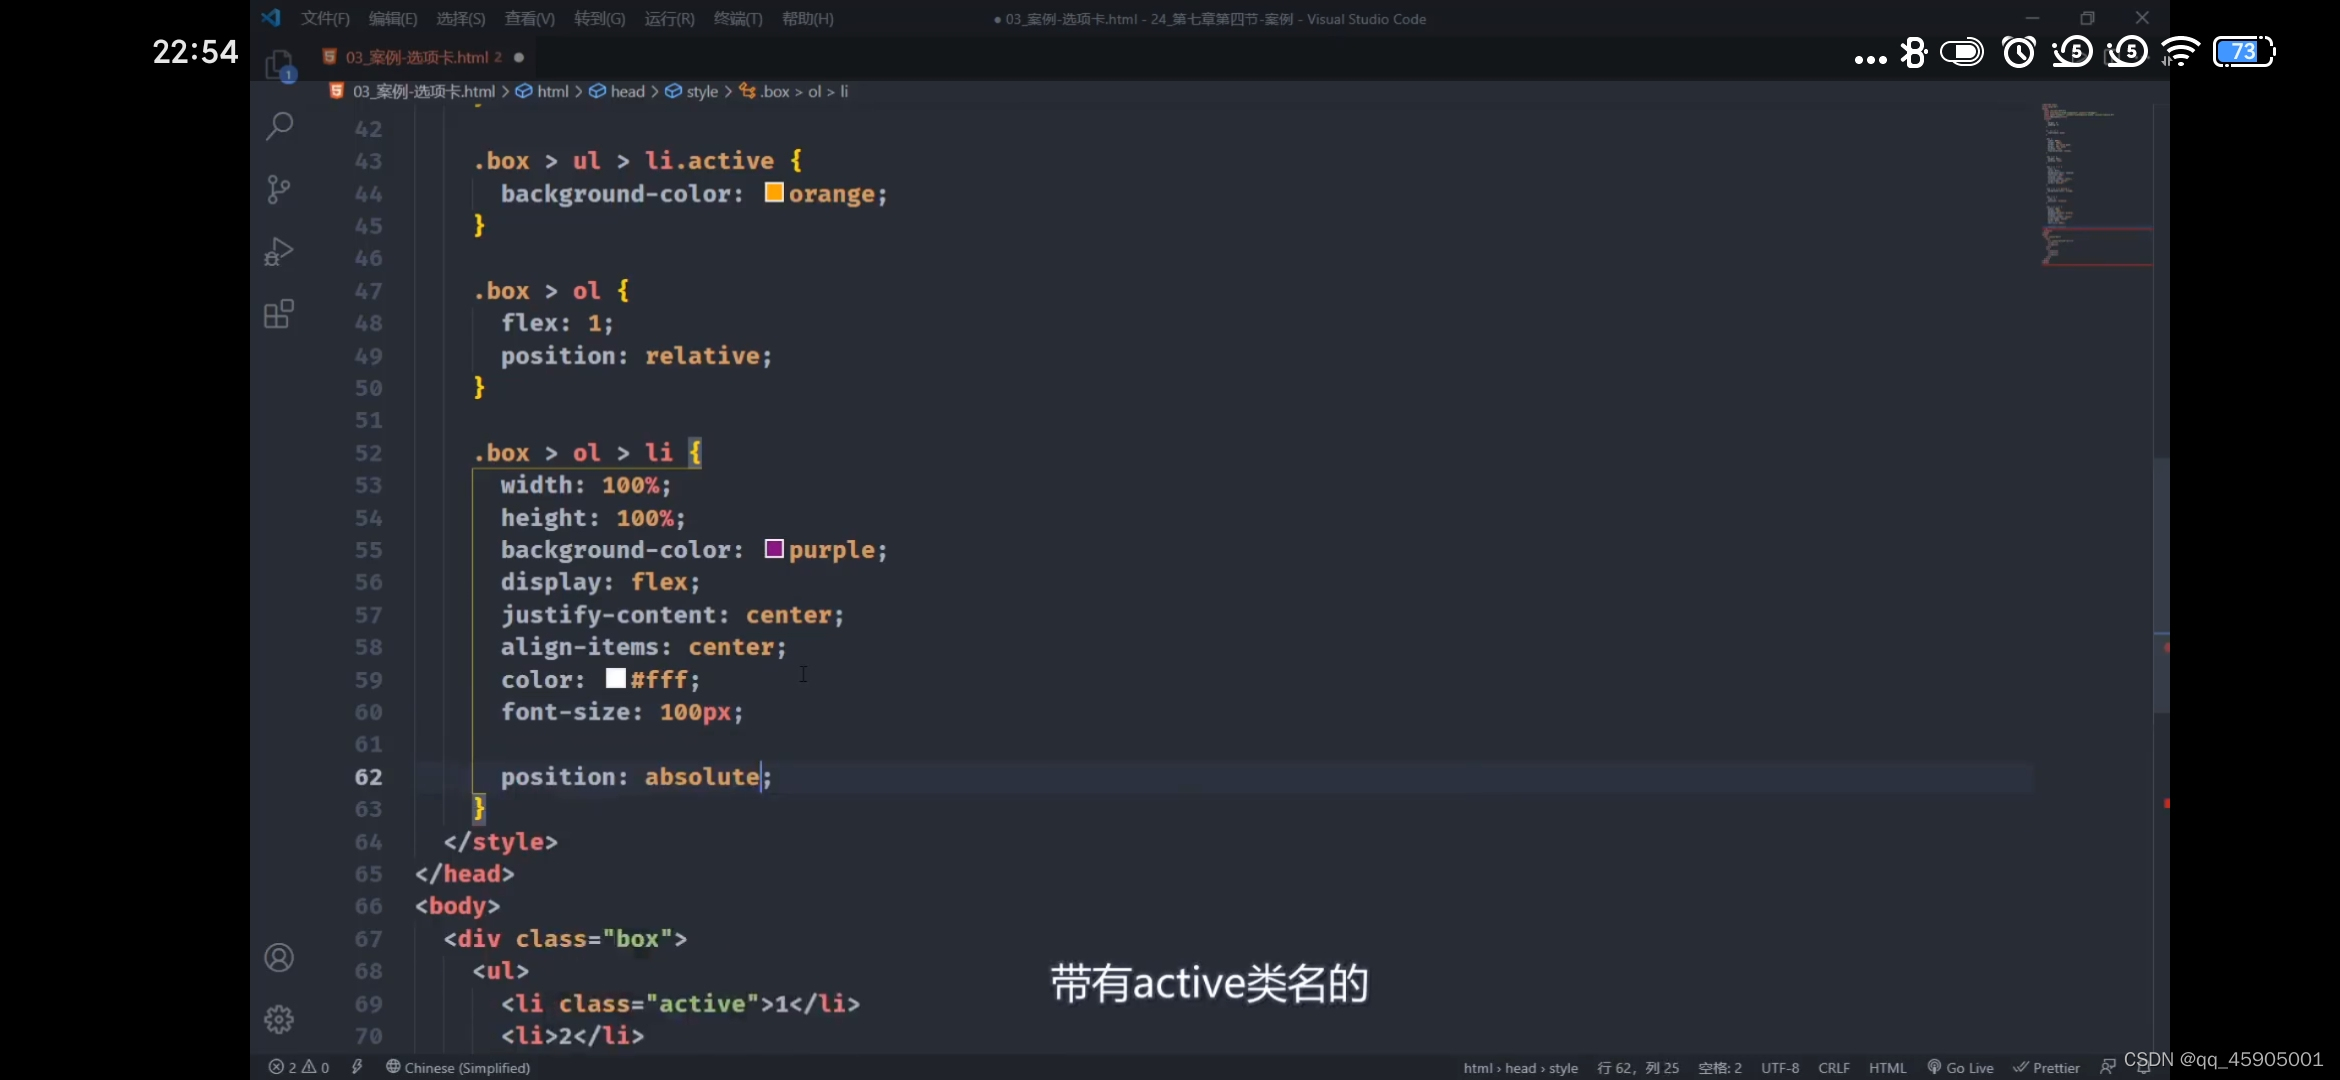2340x1080 pixels.
Task: Expand the style breadcrumb item
Action: pos(702,91)
